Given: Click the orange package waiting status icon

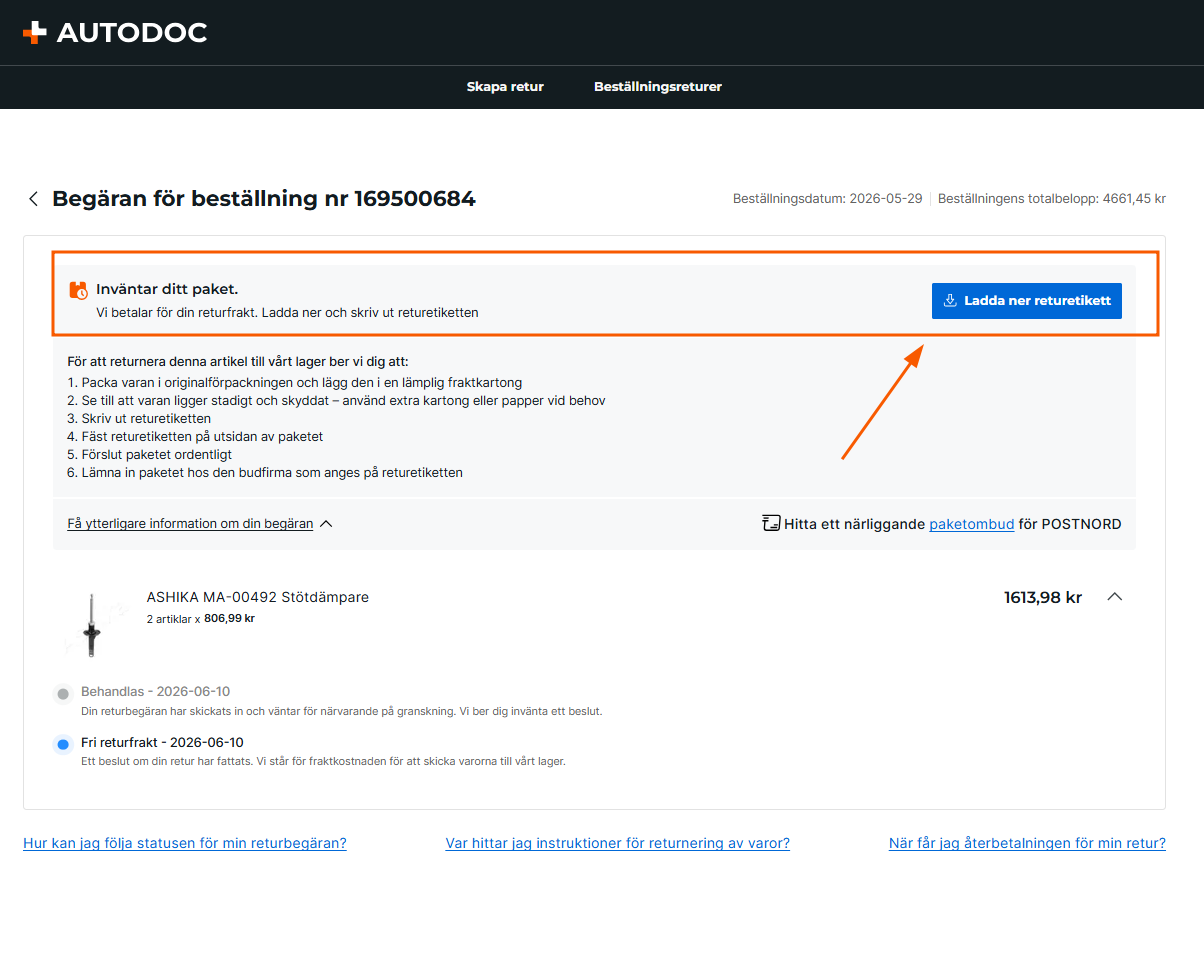Looking at the screenshot, I should point(78,290).
